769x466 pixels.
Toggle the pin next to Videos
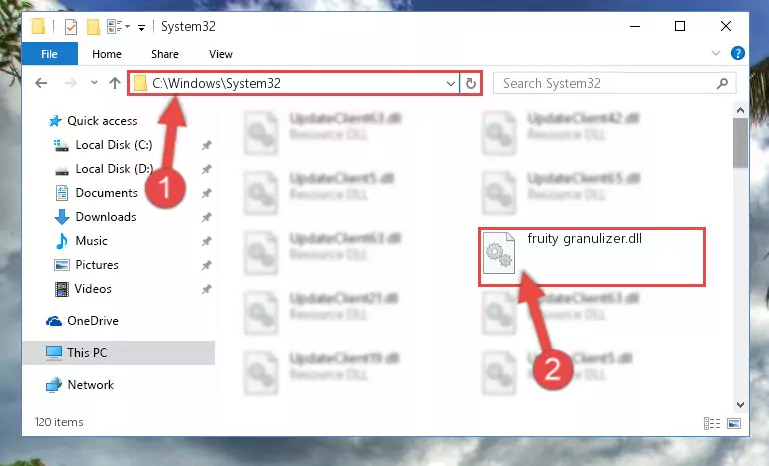tap(206, 289)
